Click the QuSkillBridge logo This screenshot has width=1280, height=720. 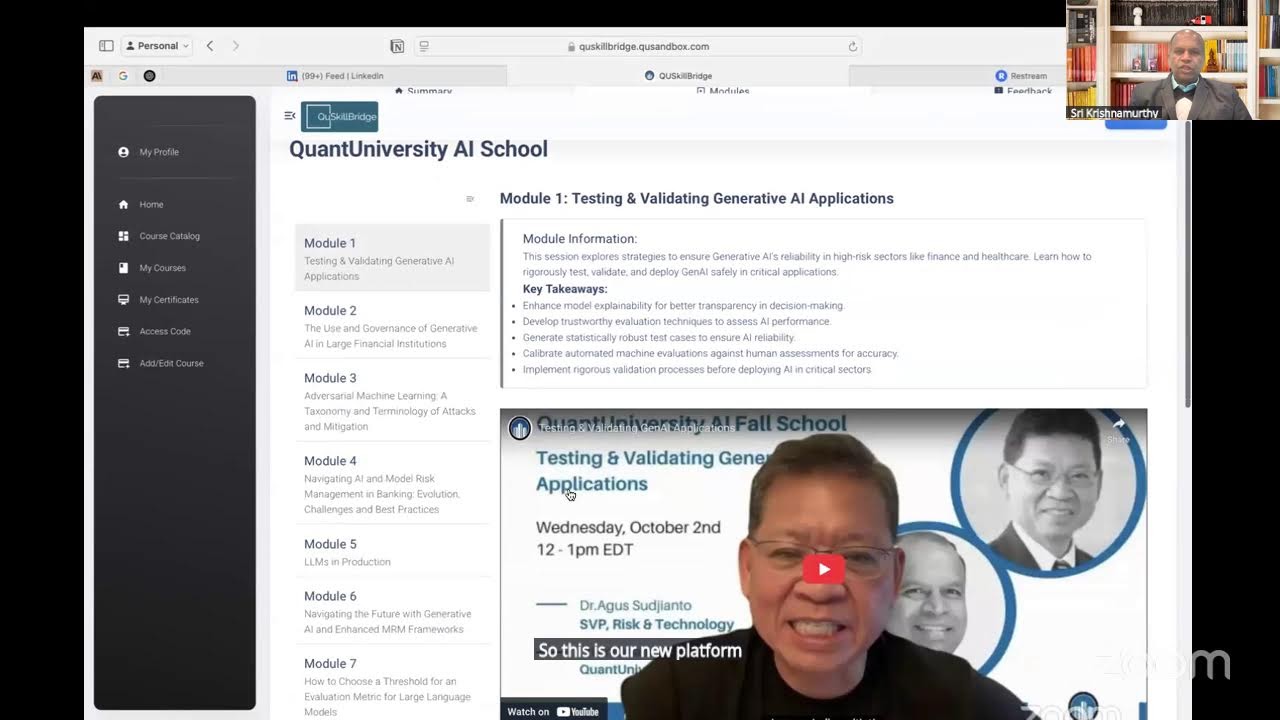tap(340, 116)
